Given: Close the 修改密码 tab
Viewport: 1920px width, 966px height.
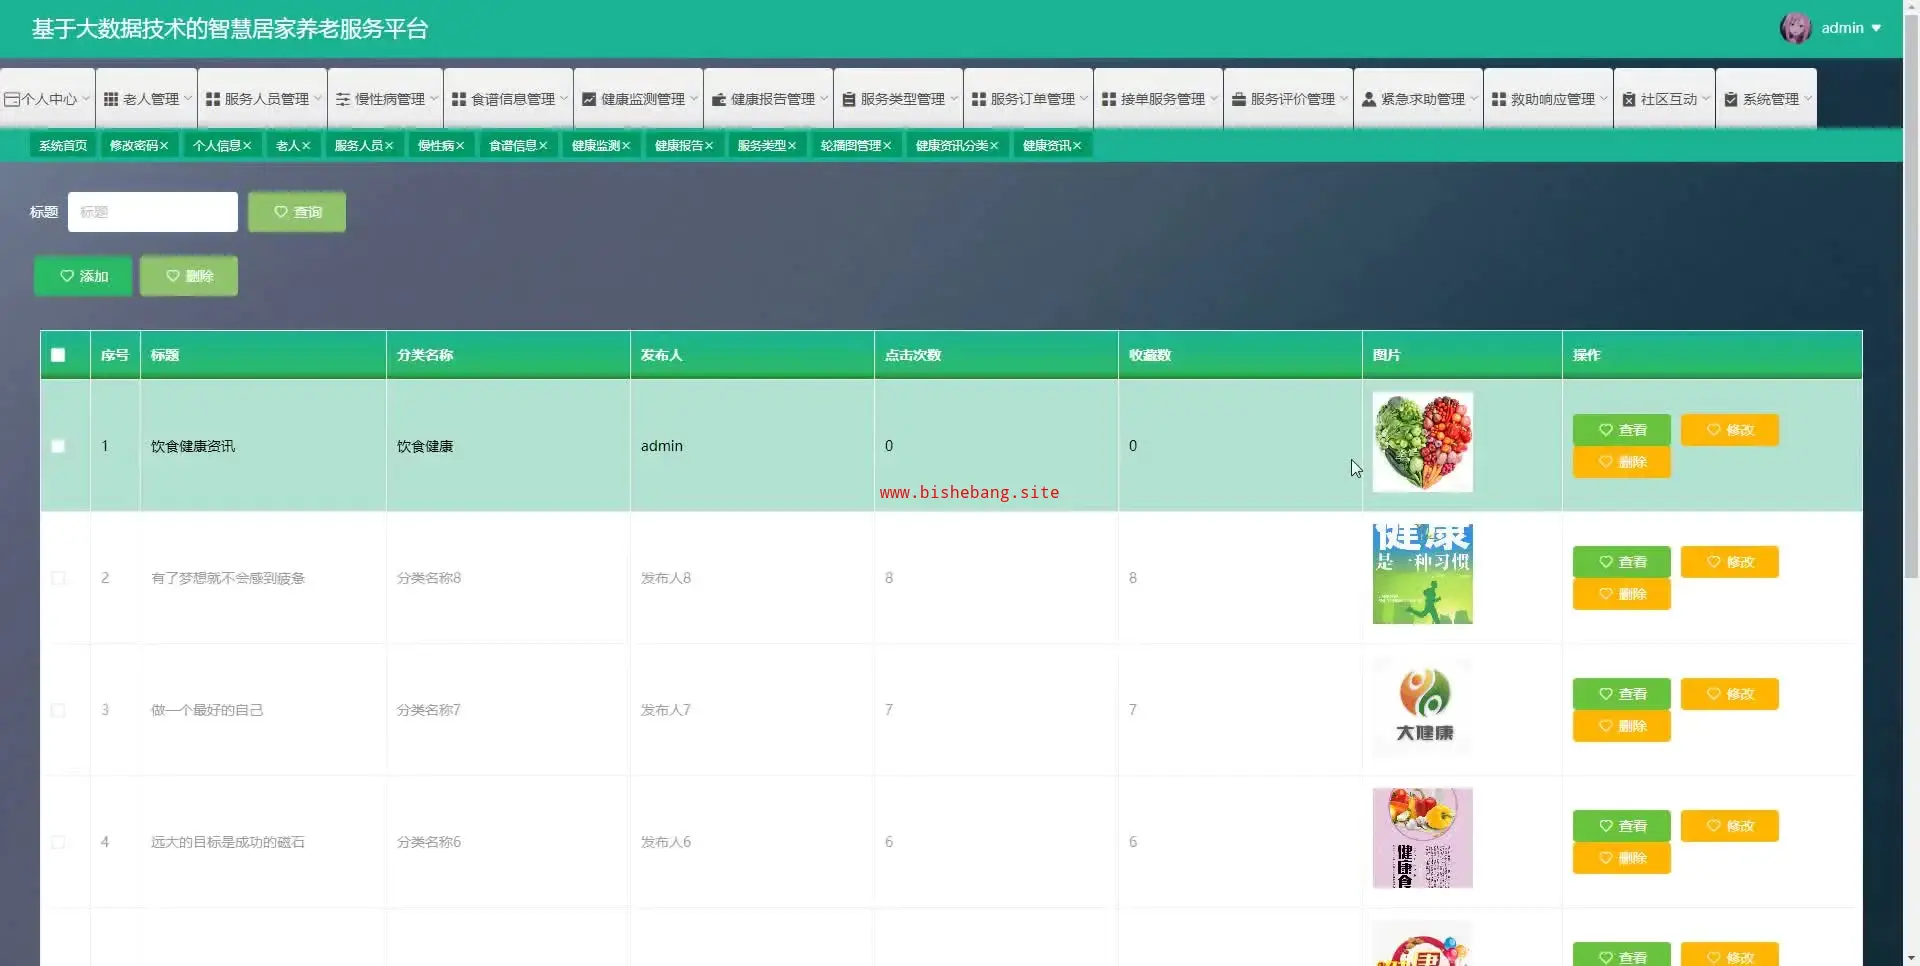Looking at the screenshot, I should (x=164, y=146).
